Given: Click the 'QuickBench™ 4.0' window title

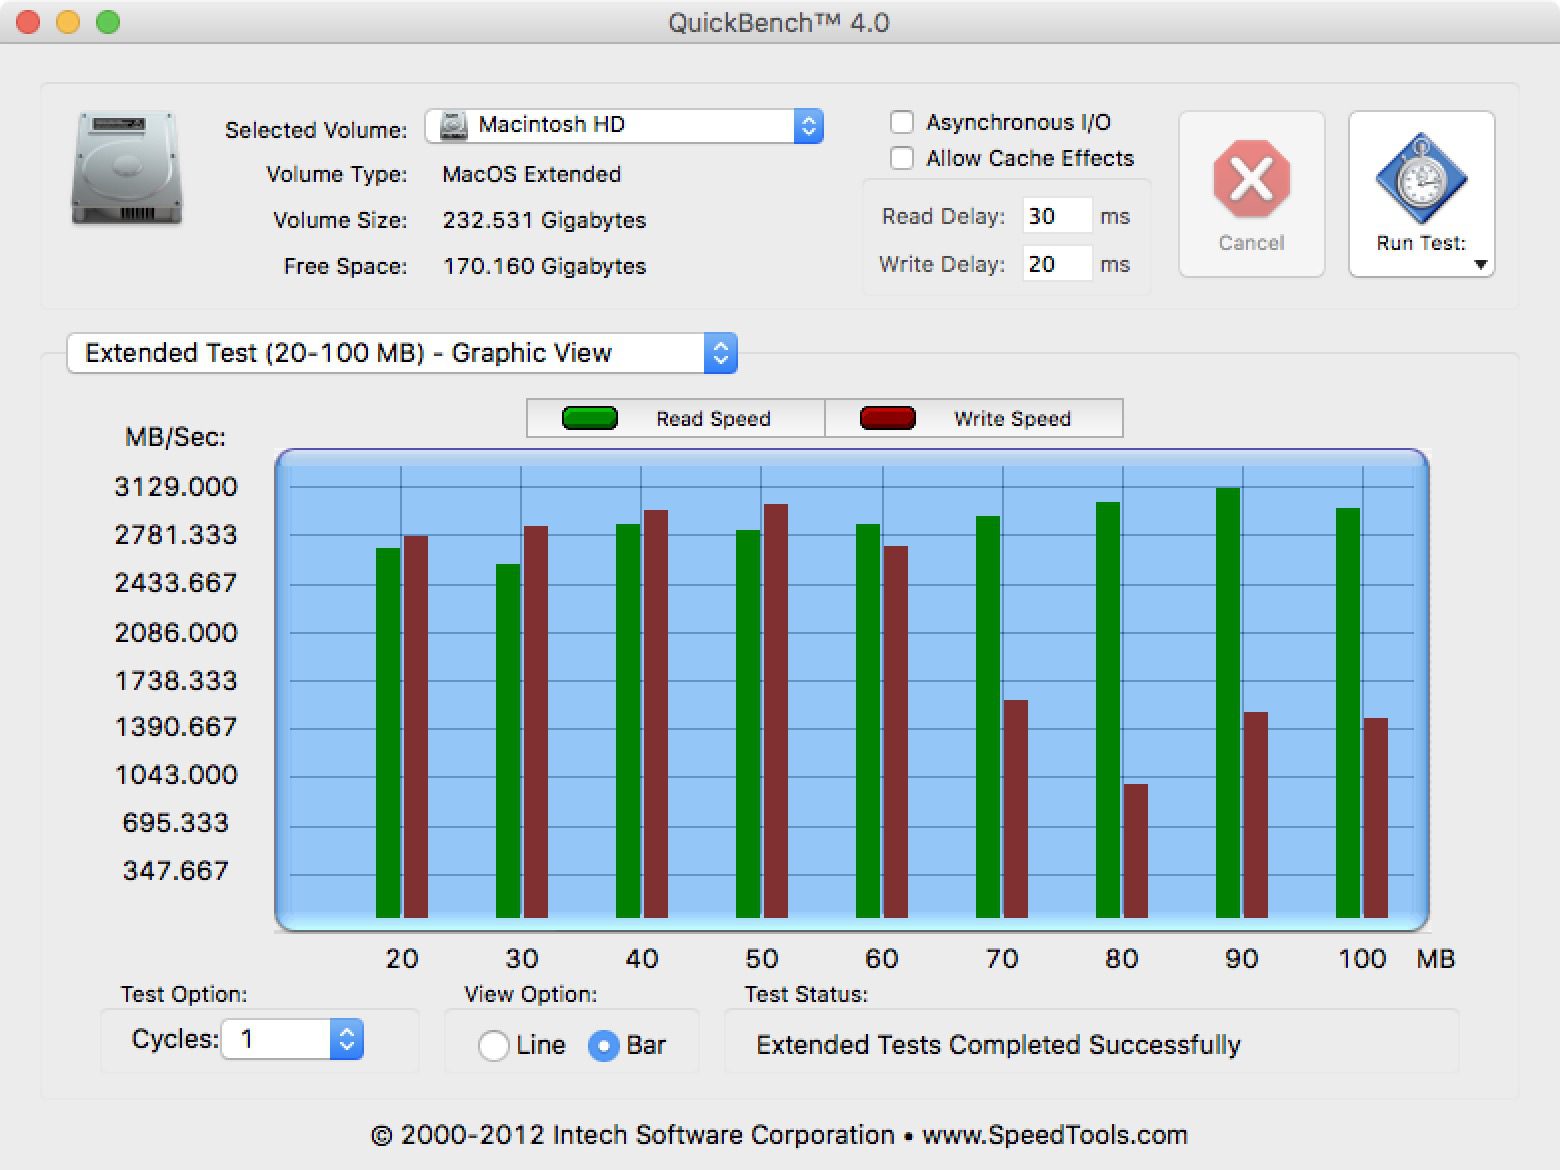Looking at the screenshot, I should (x=779, y=22).
